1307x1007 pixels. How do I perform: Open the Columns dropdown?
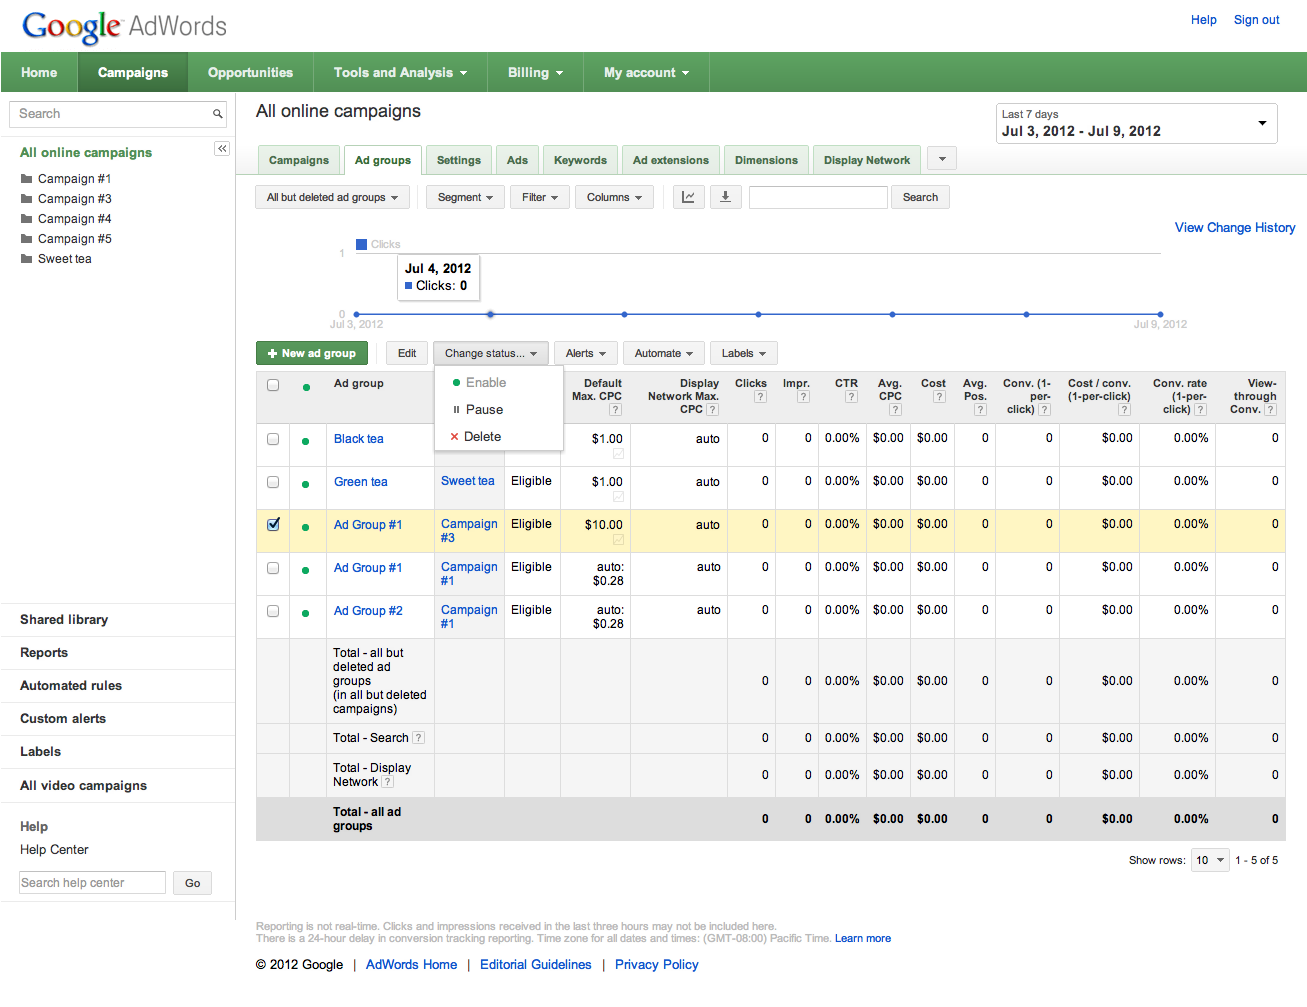pos(614,197)
